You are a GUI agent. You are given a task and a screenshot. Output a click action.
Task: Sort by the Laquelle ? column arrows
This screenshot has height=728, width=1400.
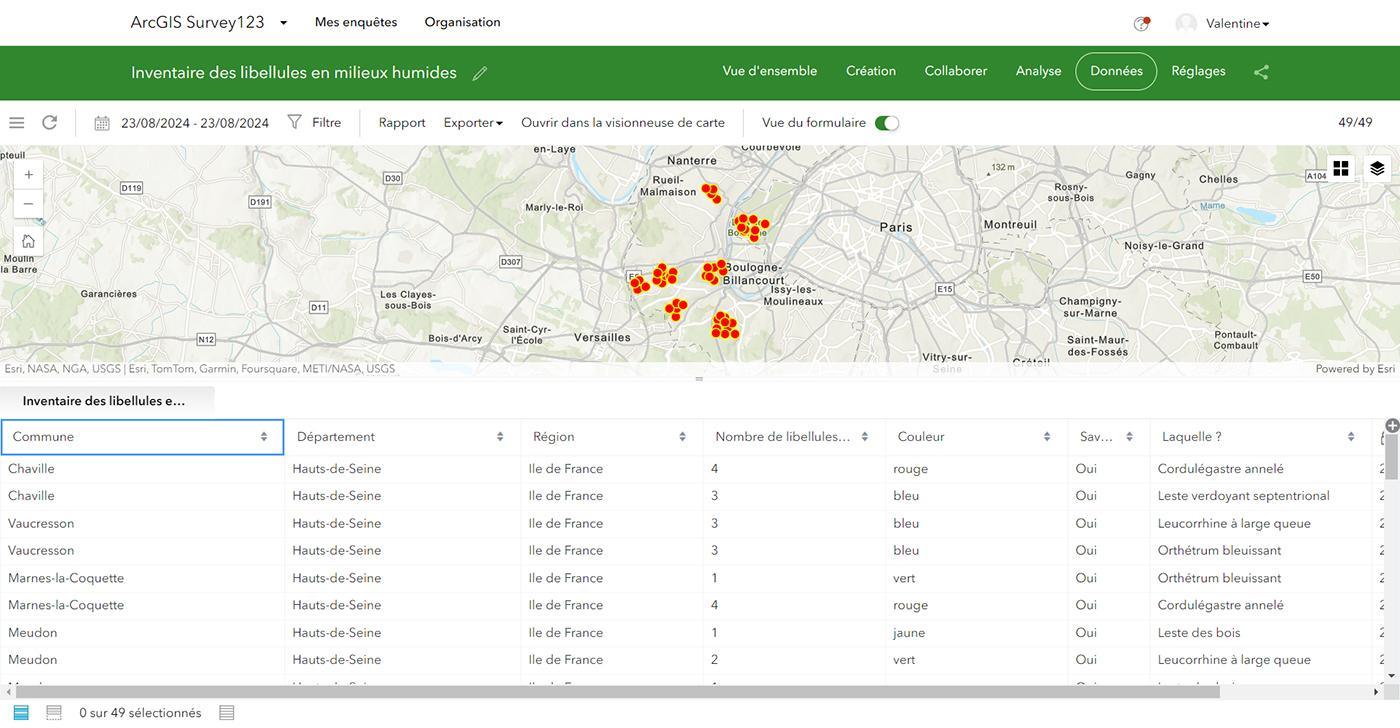coord(1351,437)
